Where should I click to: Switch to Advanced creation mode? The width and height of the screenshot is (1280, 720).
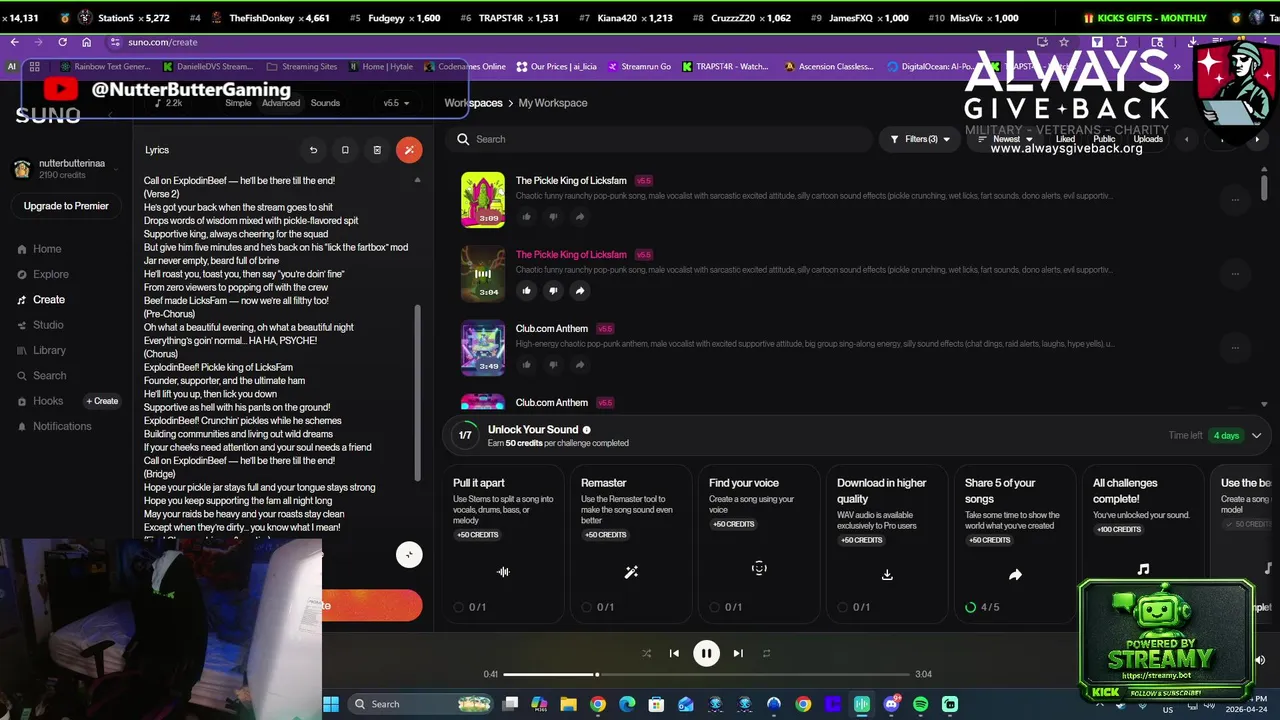[281, 103]
